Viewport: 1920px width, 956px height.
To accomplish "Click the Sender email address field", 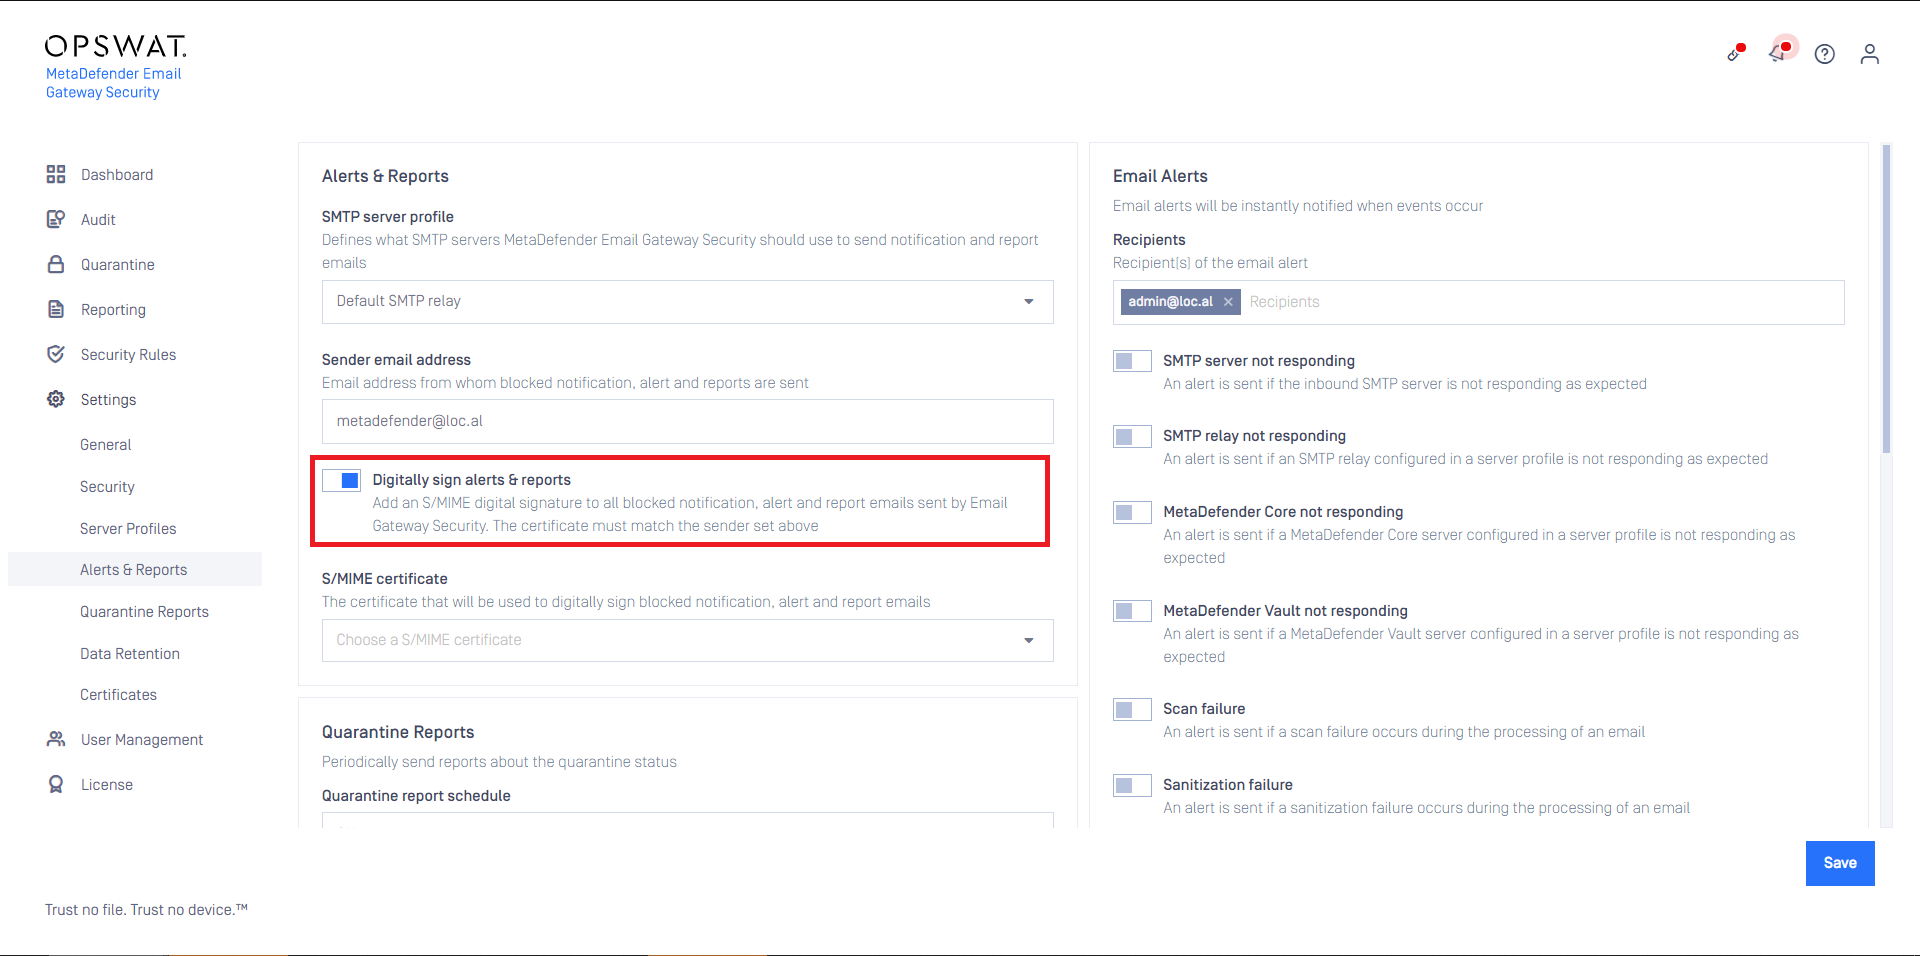I will click(x=687, y=421).
